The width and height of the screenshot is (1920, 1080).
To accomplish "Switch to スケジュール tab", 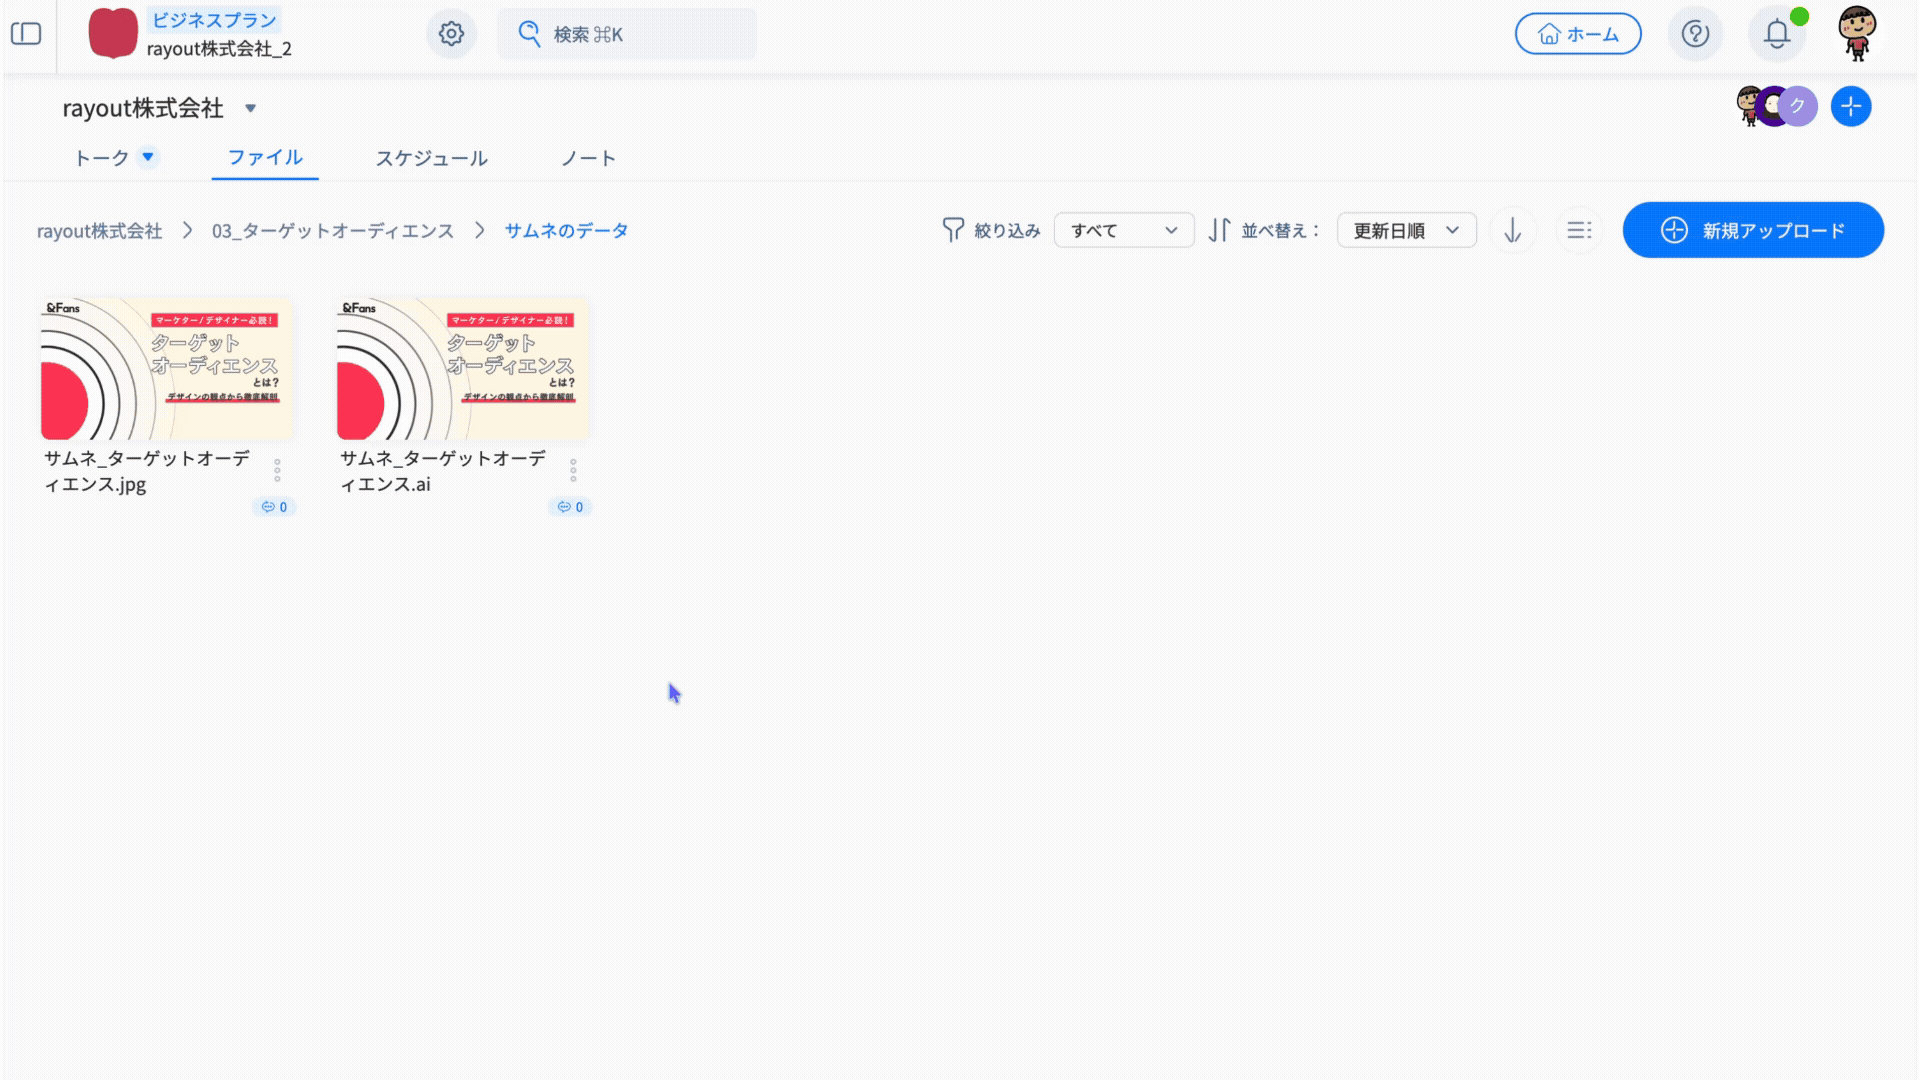I will pyautogui.click(x=431, y=158).
